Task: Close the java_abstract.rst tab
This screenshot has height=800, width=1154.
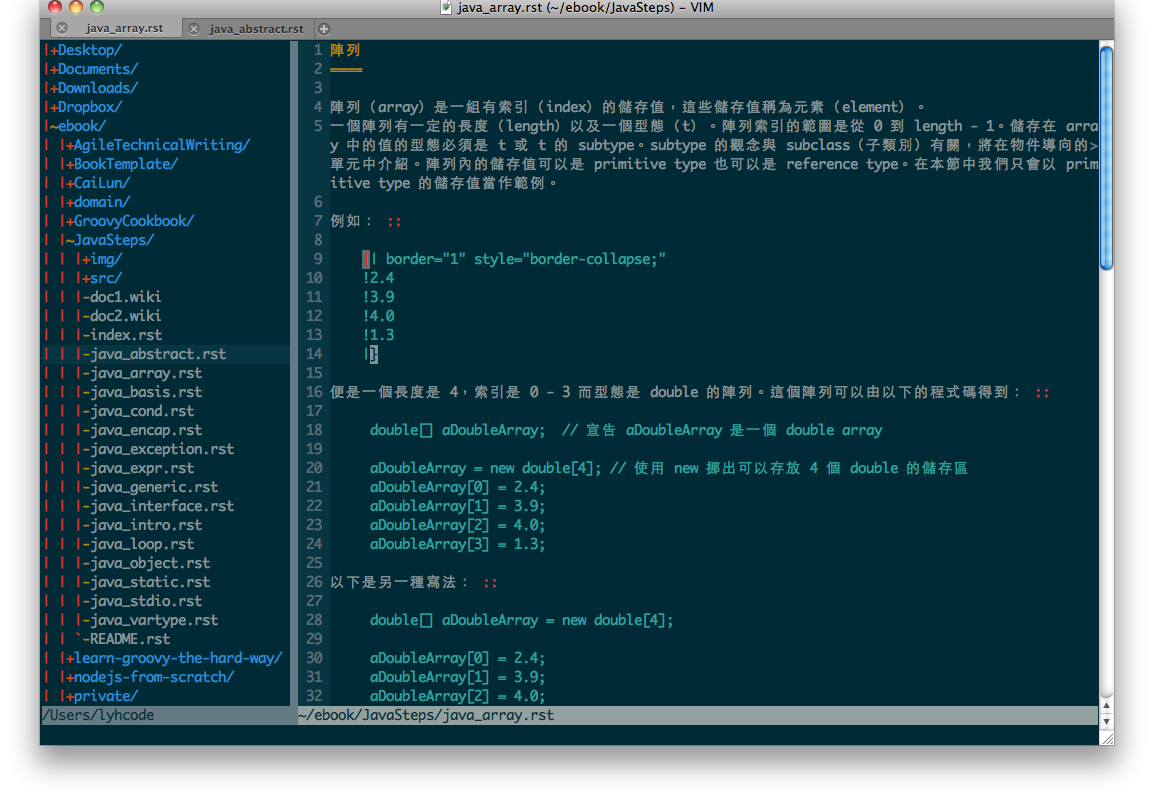Action: (194, 29)
